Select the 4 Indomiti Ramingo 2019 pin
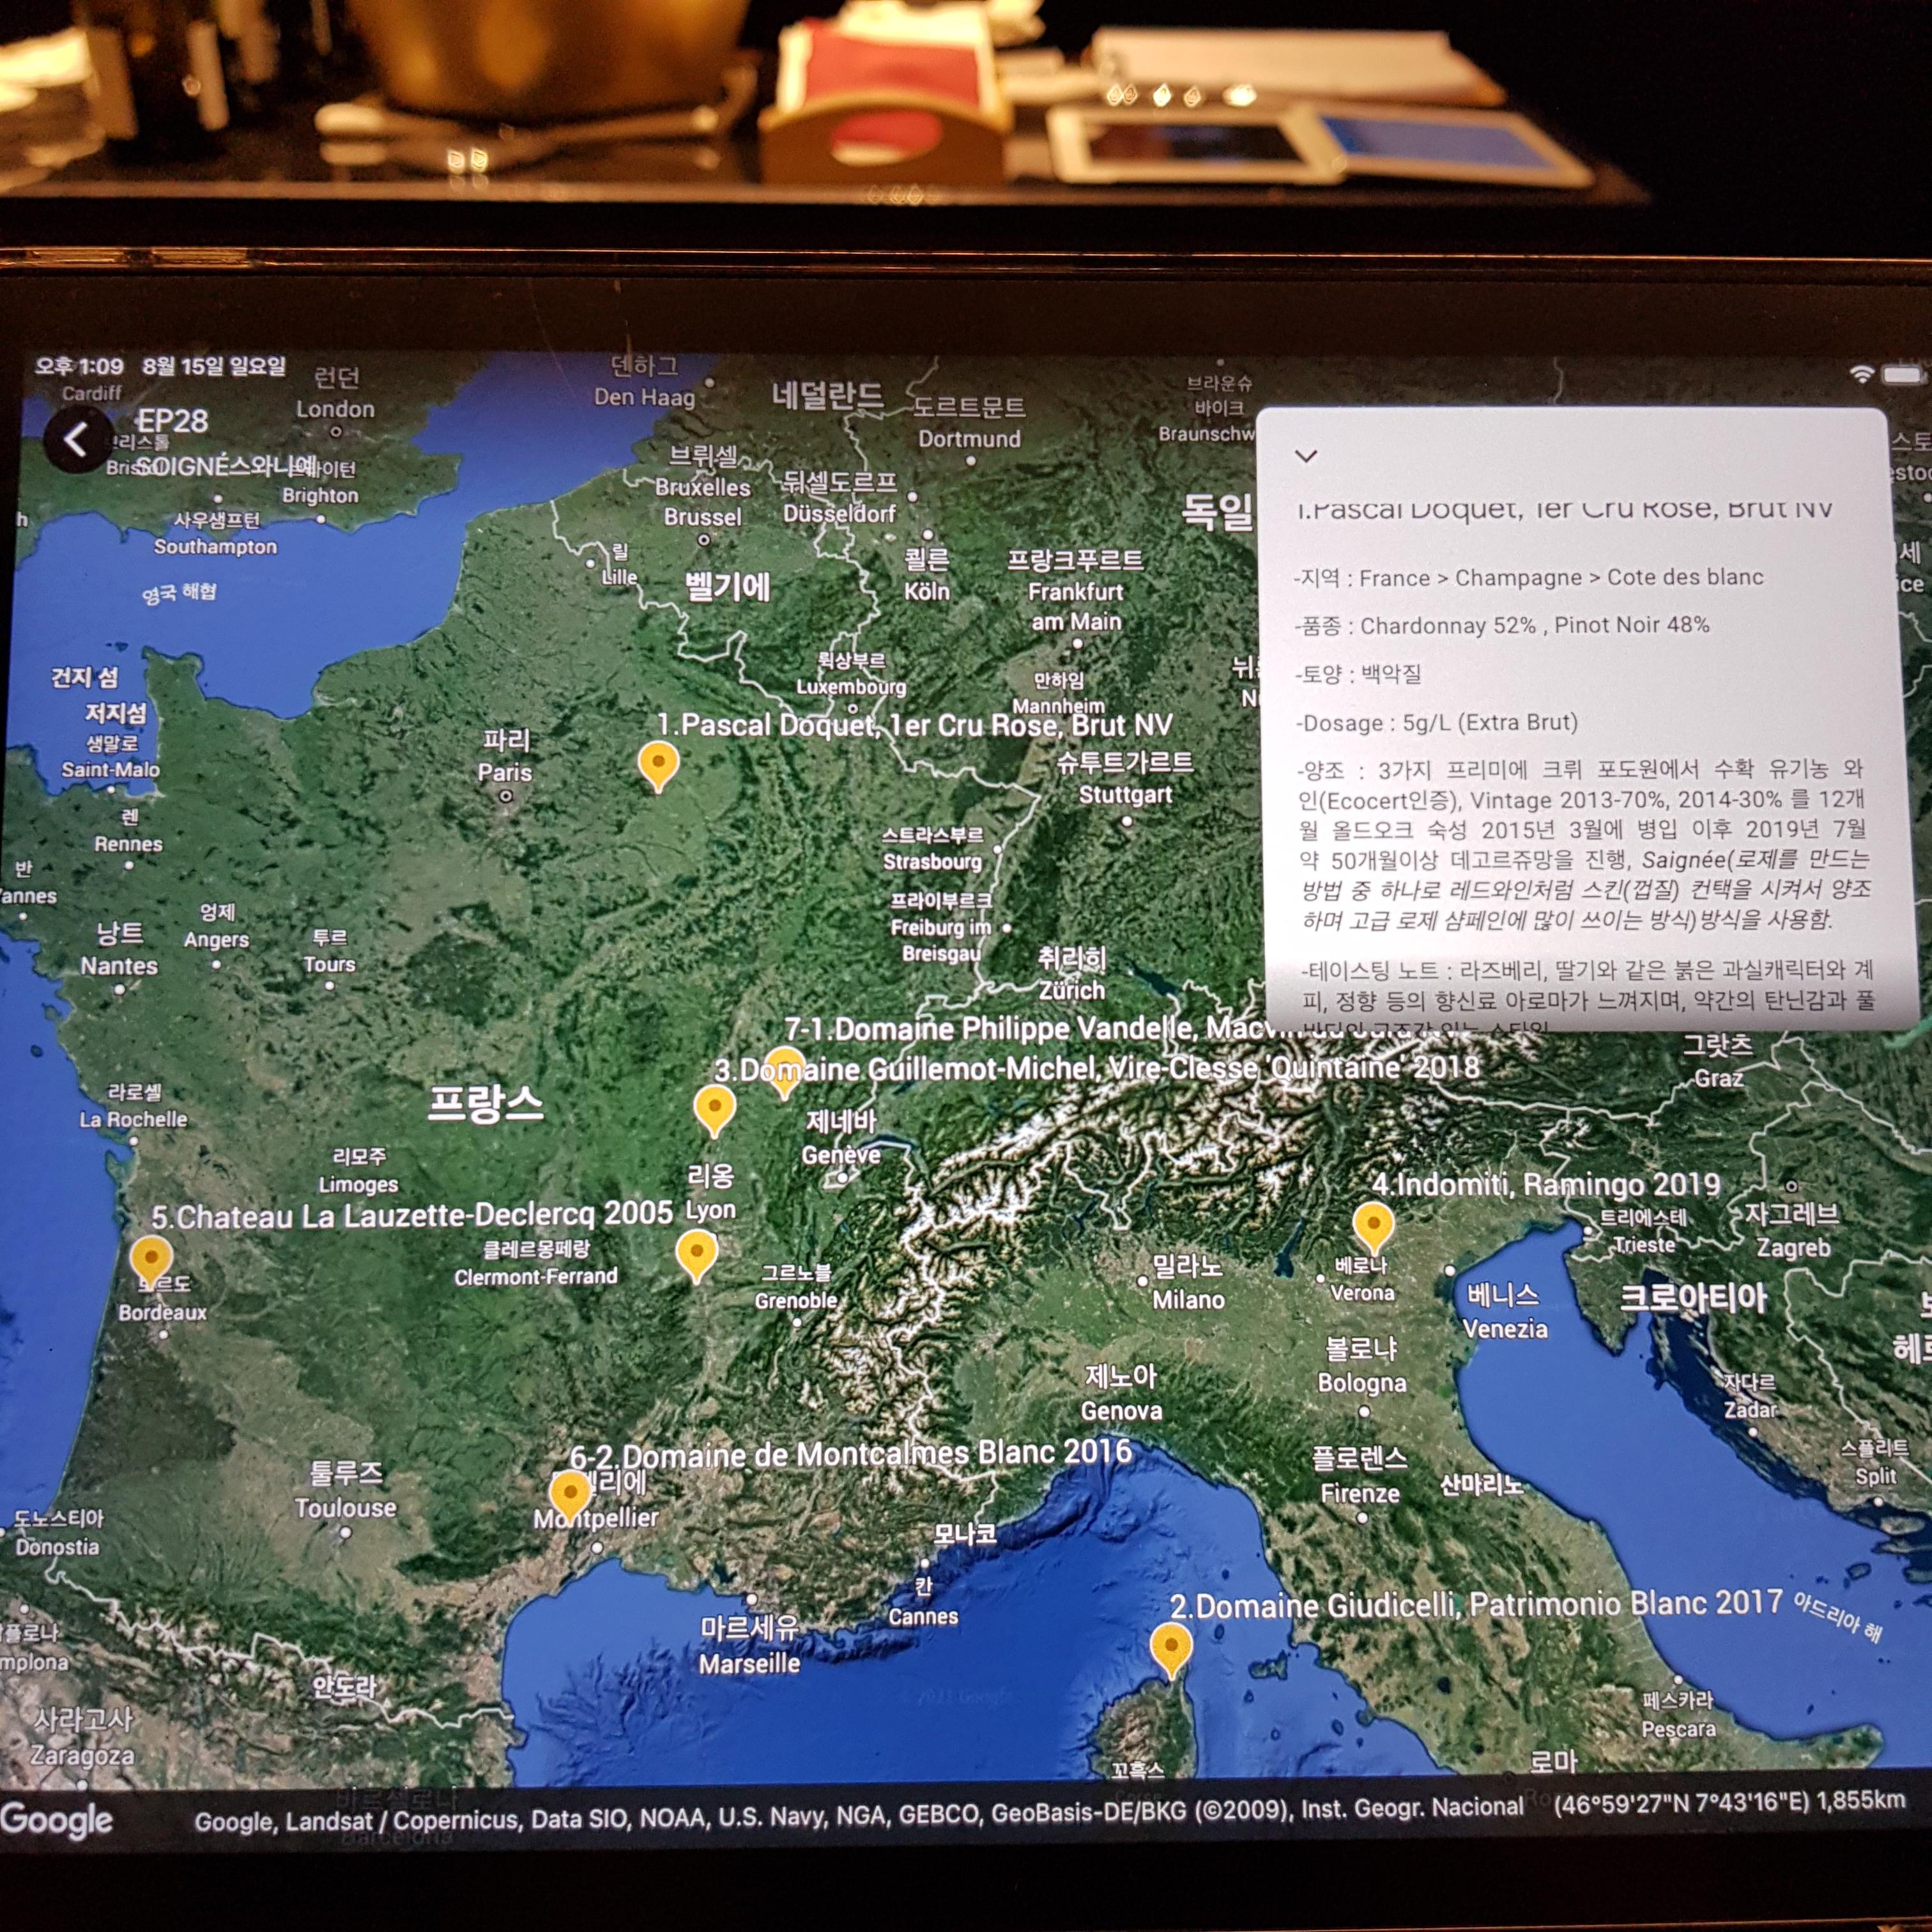Screen dimensions: 1932x1932 [x=1374, y=1228]
